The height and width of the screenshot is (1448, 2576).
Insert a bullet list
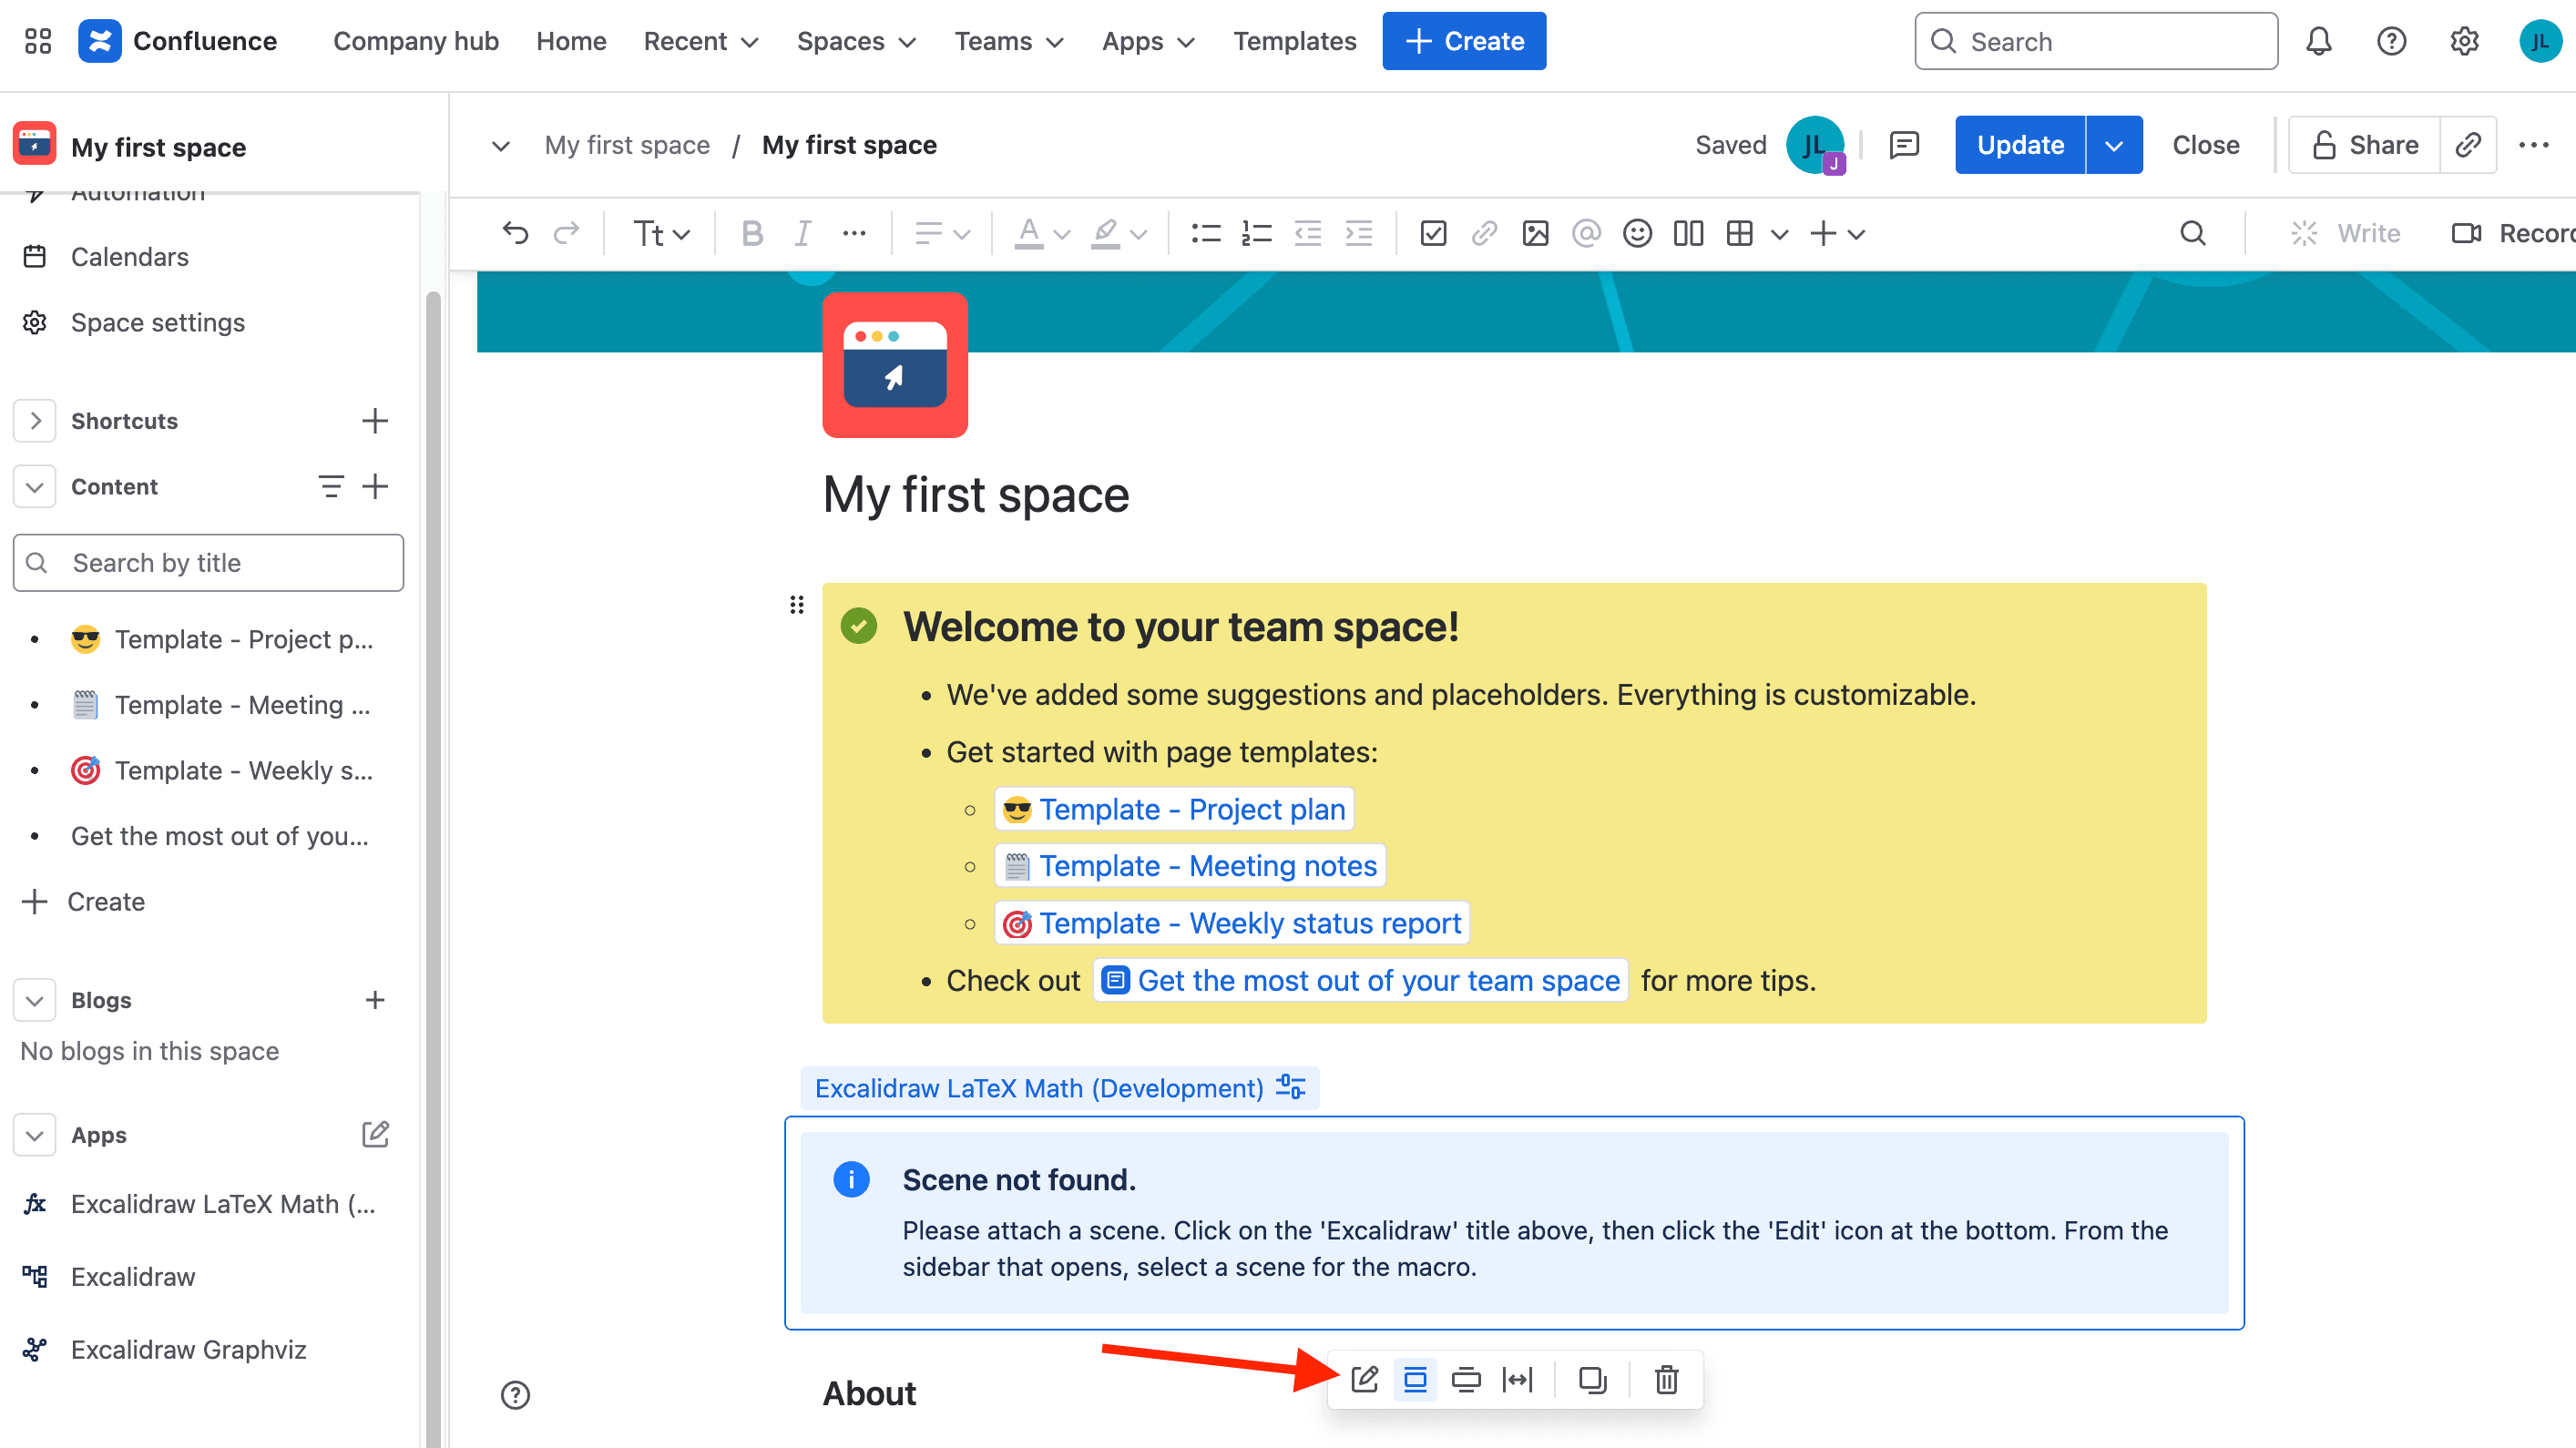[x=1206, y=233]
